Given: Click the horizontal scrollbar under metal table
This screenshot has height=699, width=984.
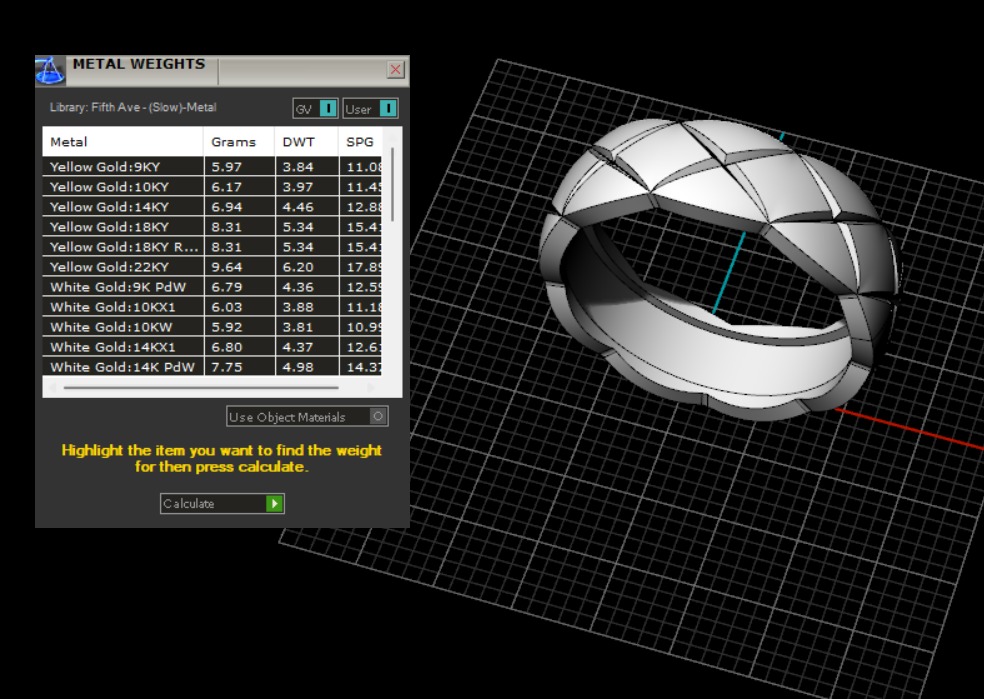Looking at the screenshot, I should coord(201,388).
